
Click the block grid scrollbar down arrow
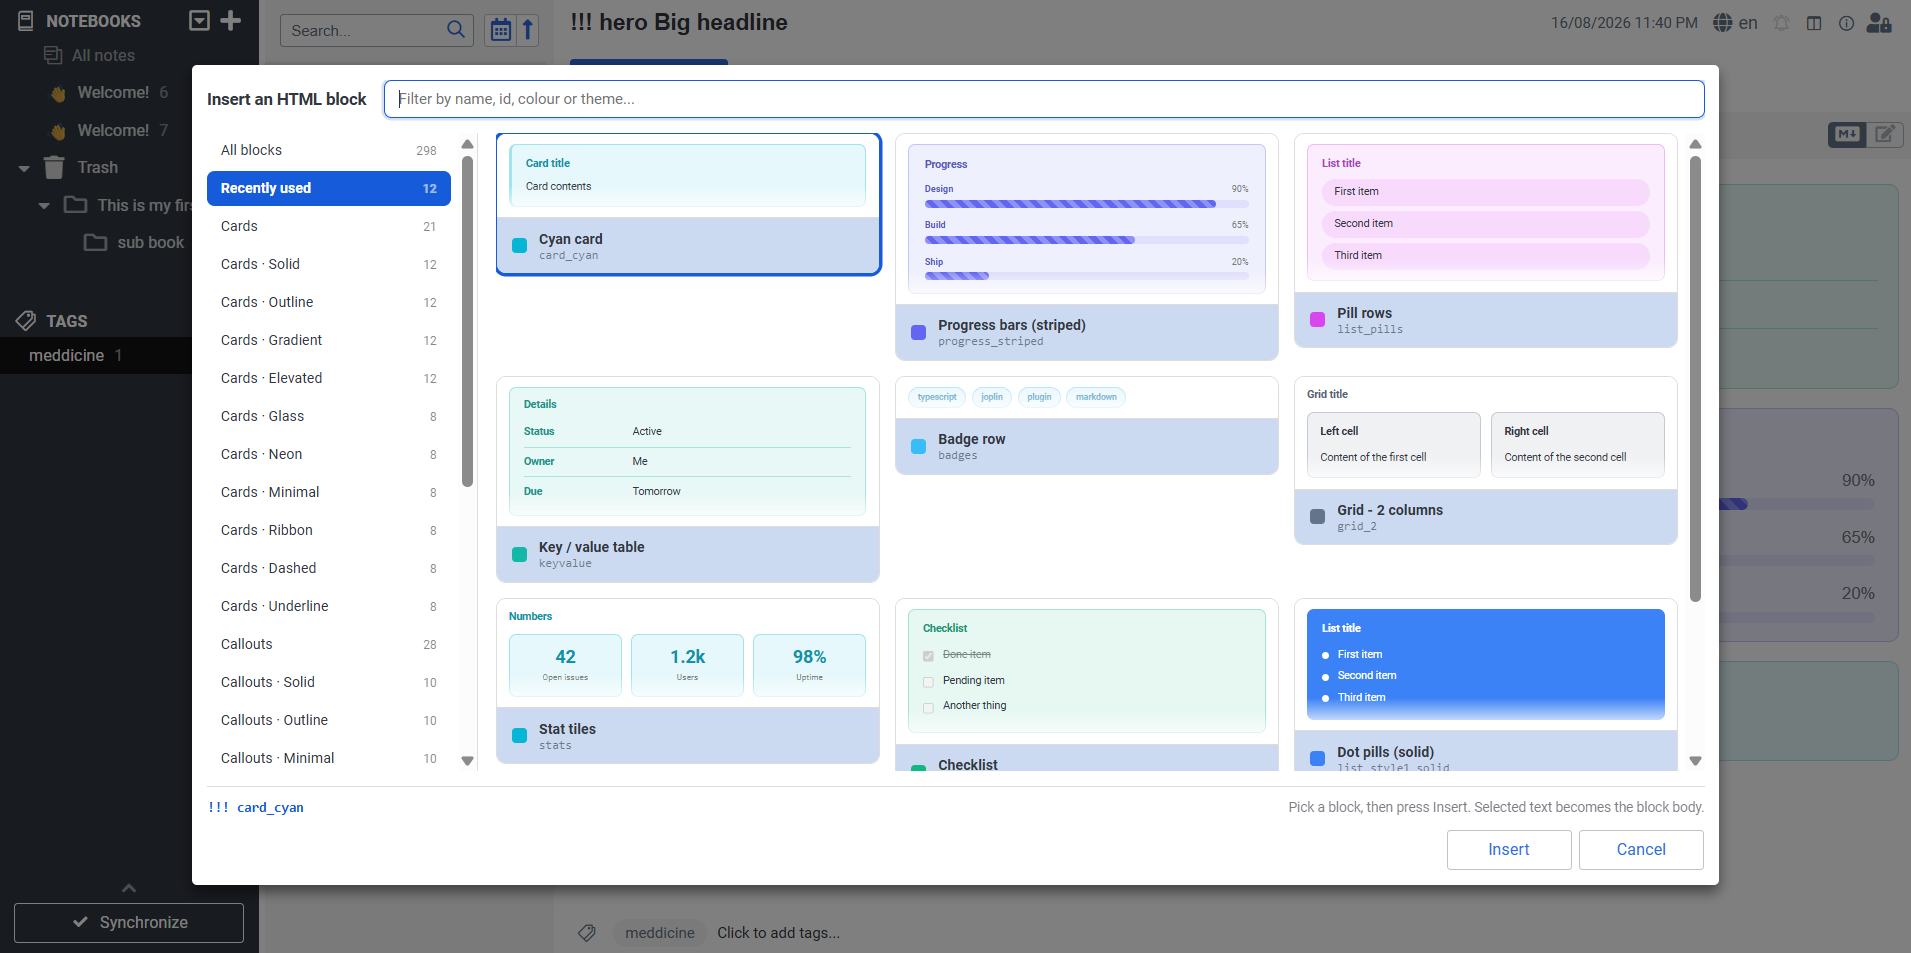point(1695,761)
